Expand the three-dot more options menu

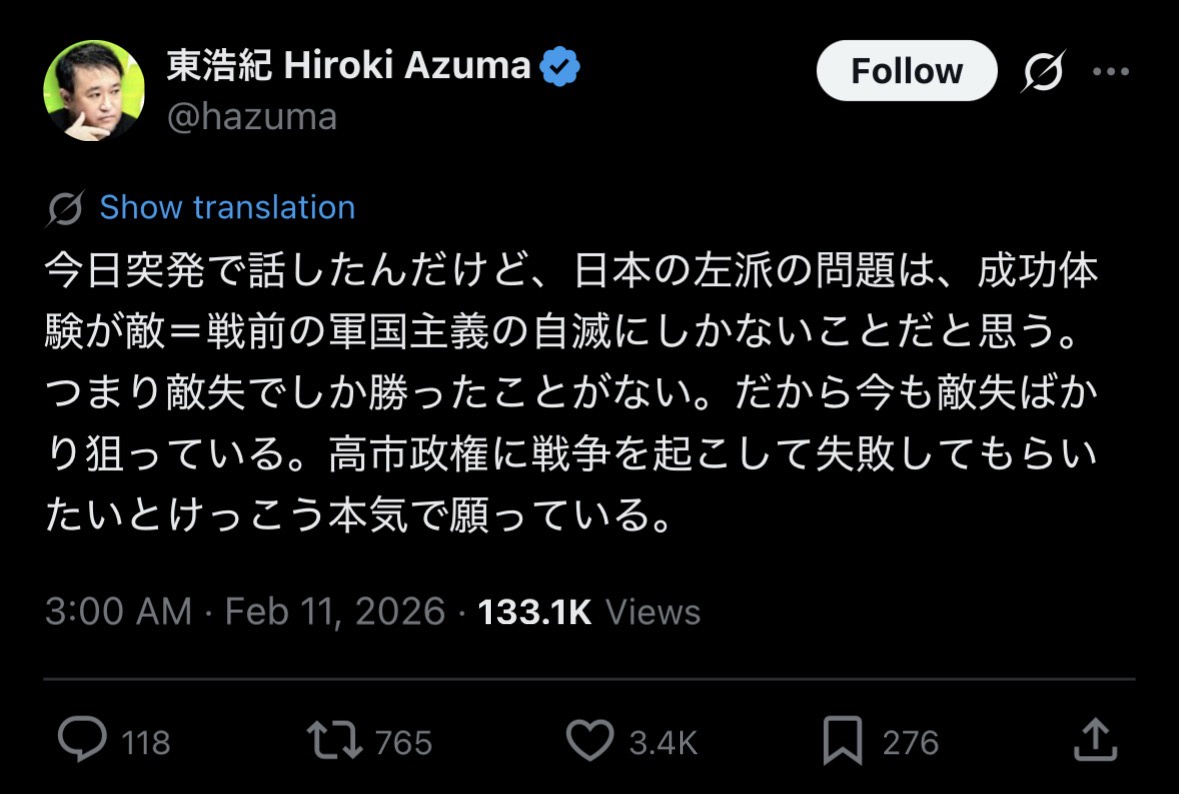tap(1110, 72)
